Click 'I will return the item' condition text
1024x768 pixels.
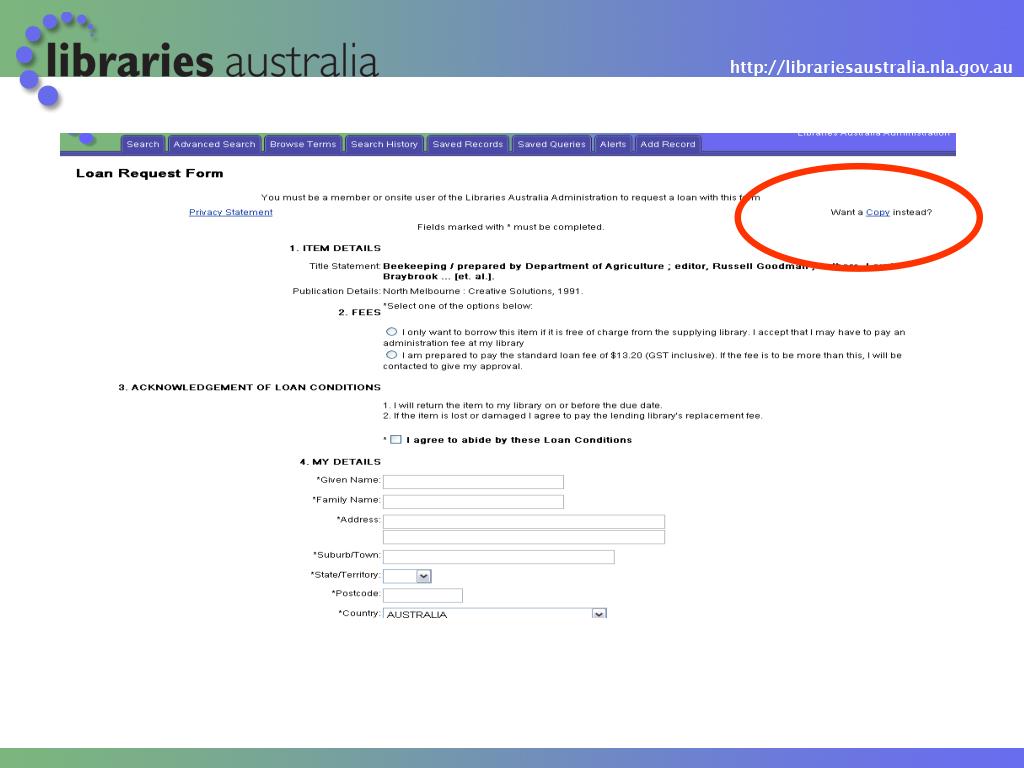pyautogui.click(x=522, y=405)
